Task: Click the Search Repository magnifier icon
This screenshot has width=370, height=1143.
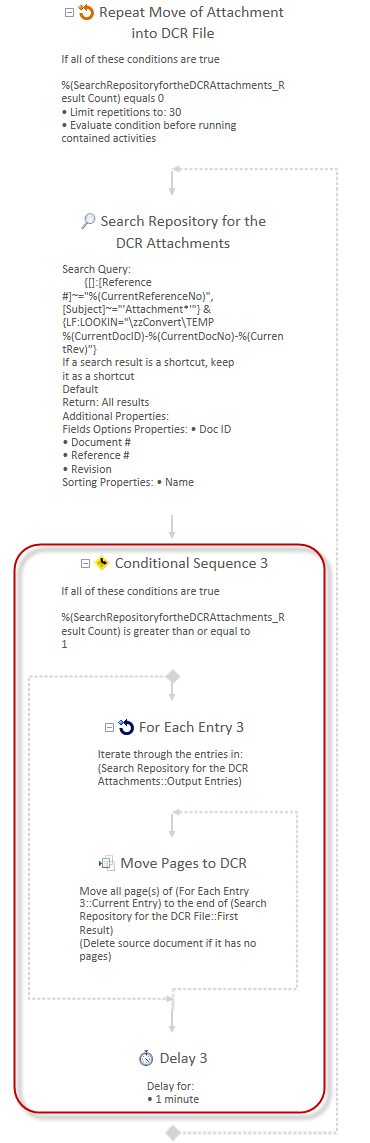Action: tap(88, 221)
